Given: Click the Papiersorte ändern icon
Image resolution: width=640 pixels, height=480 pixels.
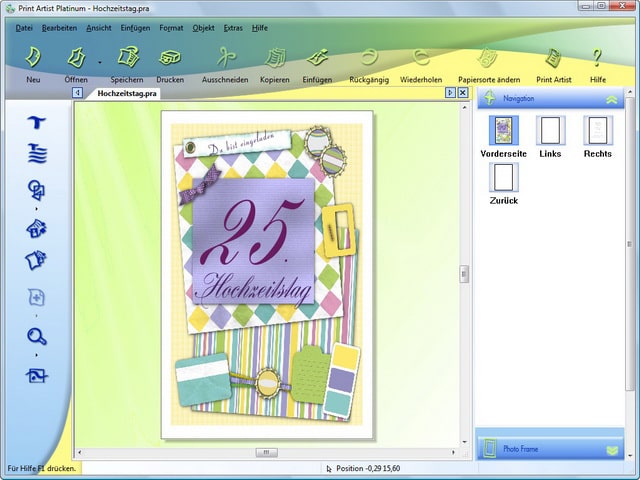Looking at the screenshot, I should pos(489,59).
